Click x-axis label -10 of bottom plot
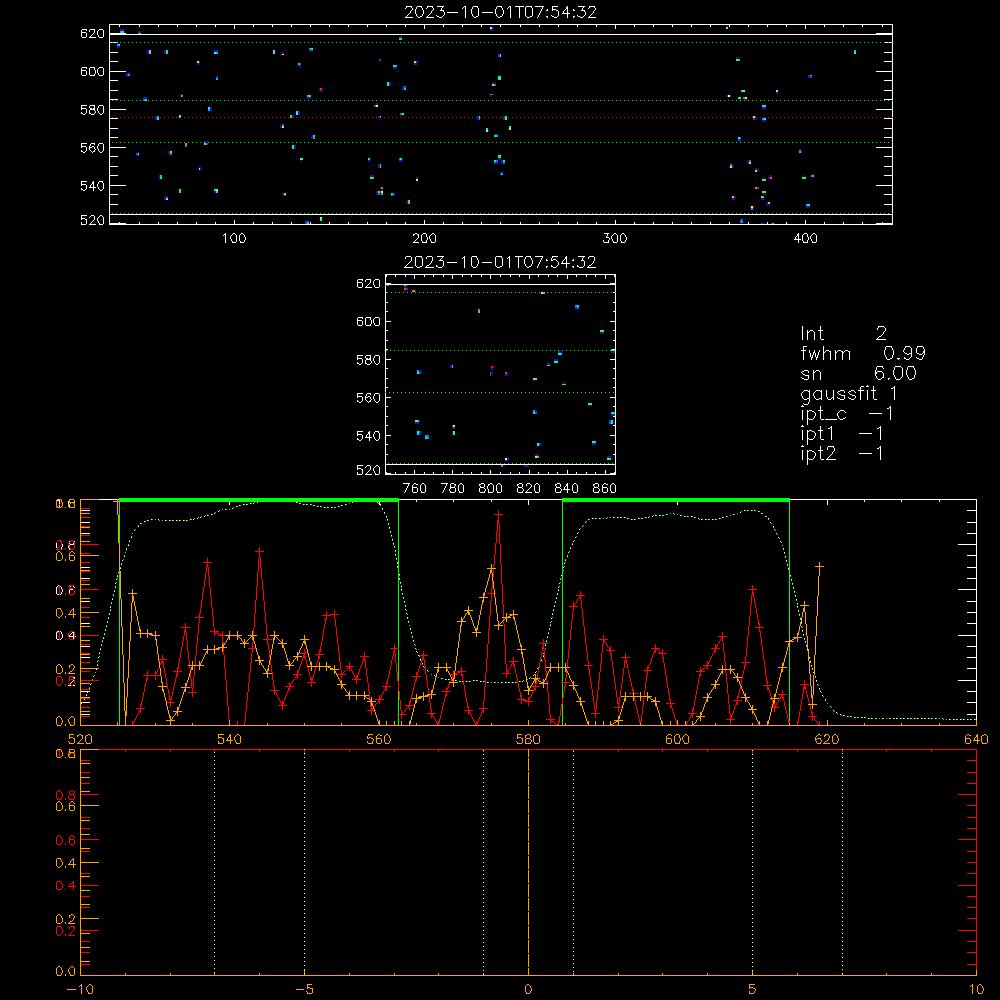 point(80,989)
